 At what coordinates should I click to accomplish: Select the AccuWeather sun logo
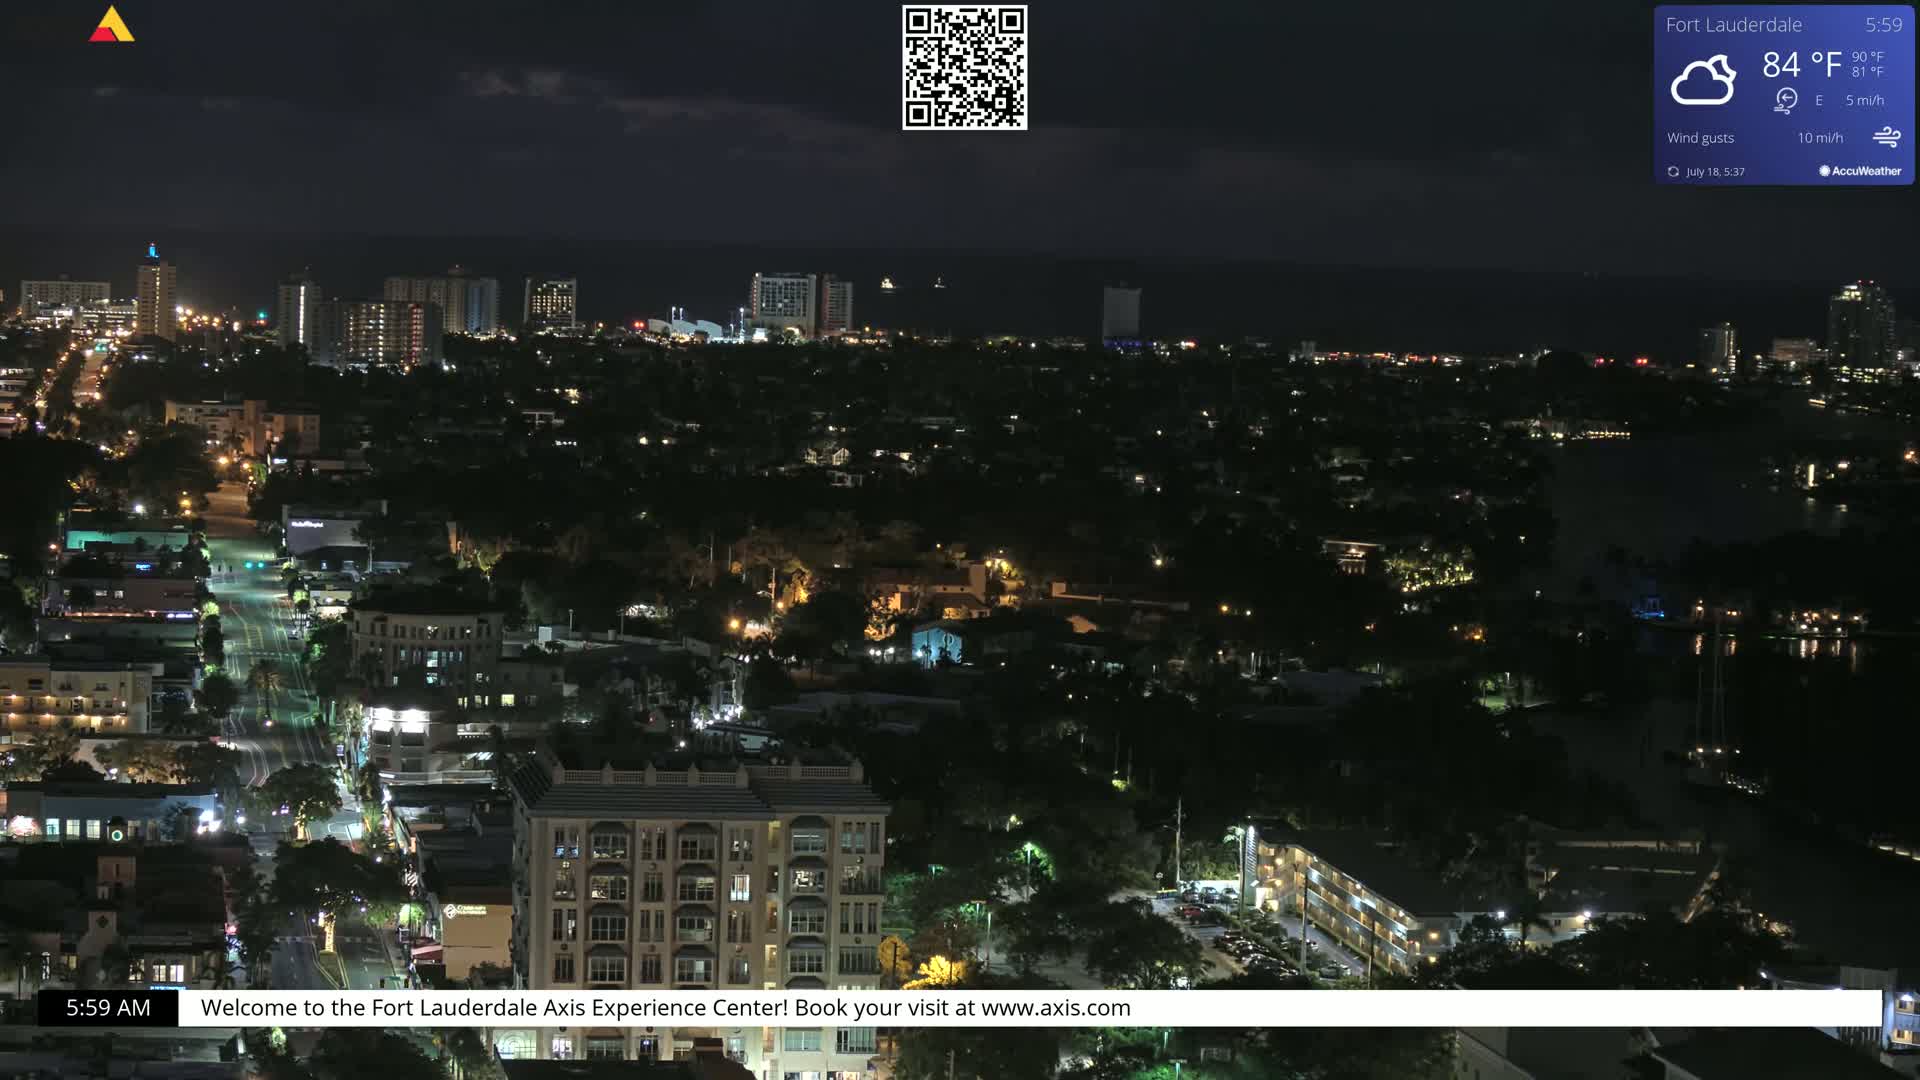click(1826, 170)
